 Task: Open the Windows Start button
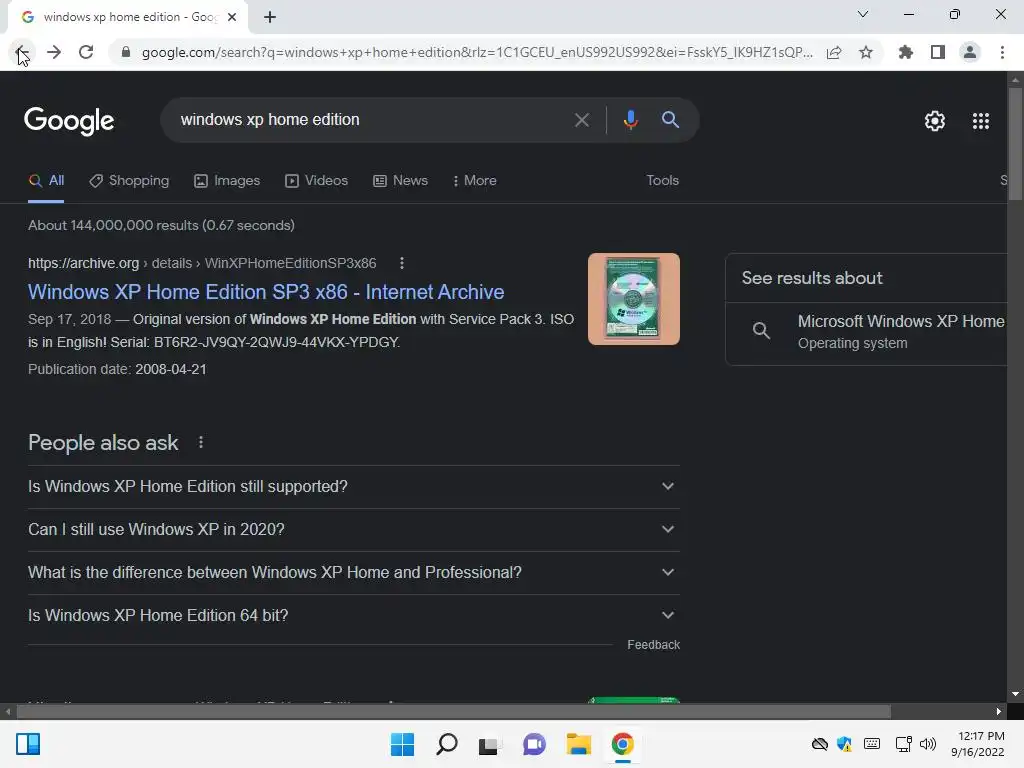tap(402, 744)
